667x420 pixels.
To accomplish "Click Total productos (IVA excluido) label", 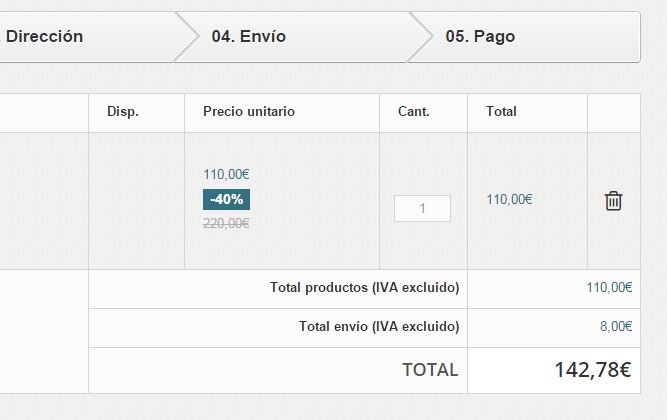I will (x=365, y=288).
